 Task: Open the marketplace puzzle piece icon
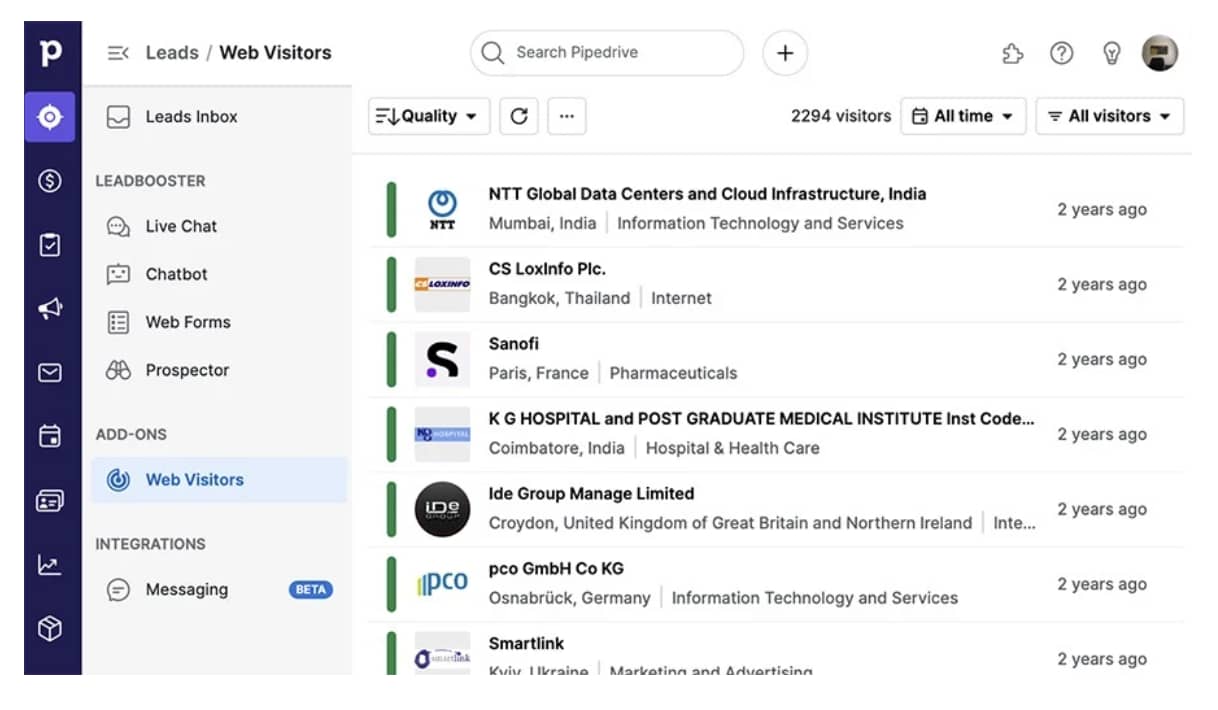point(1012,54)
